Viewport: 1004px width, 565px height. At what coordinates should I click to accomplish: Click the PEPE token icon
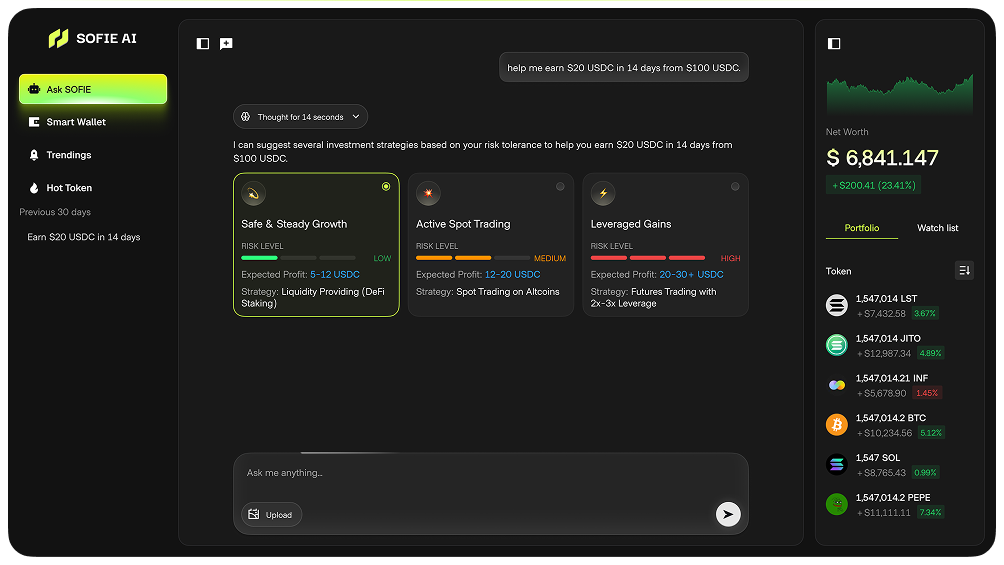(837, 504)
